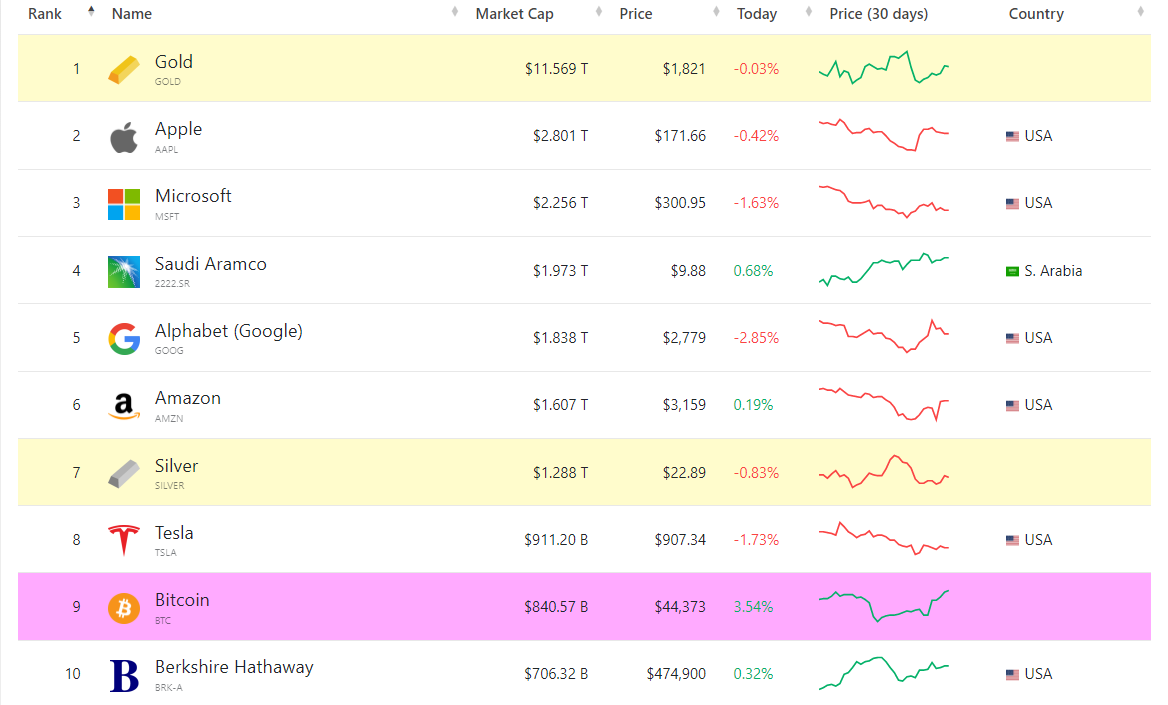
Task: Click the Name column header
Action: point(132,13)
